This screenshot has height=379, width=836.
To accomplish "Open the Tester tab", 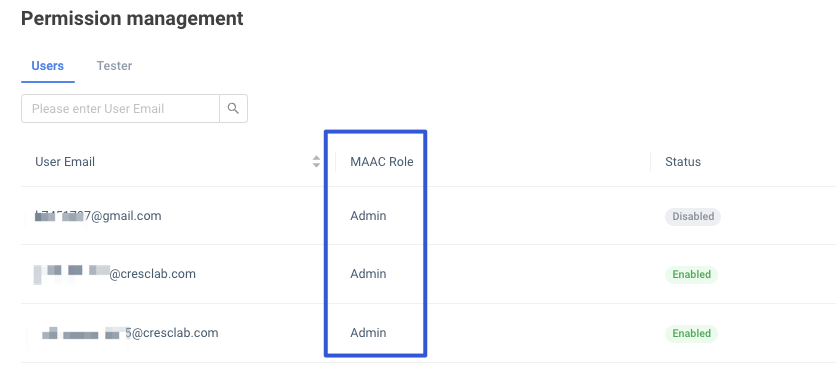I will click(x=114, y=66).
